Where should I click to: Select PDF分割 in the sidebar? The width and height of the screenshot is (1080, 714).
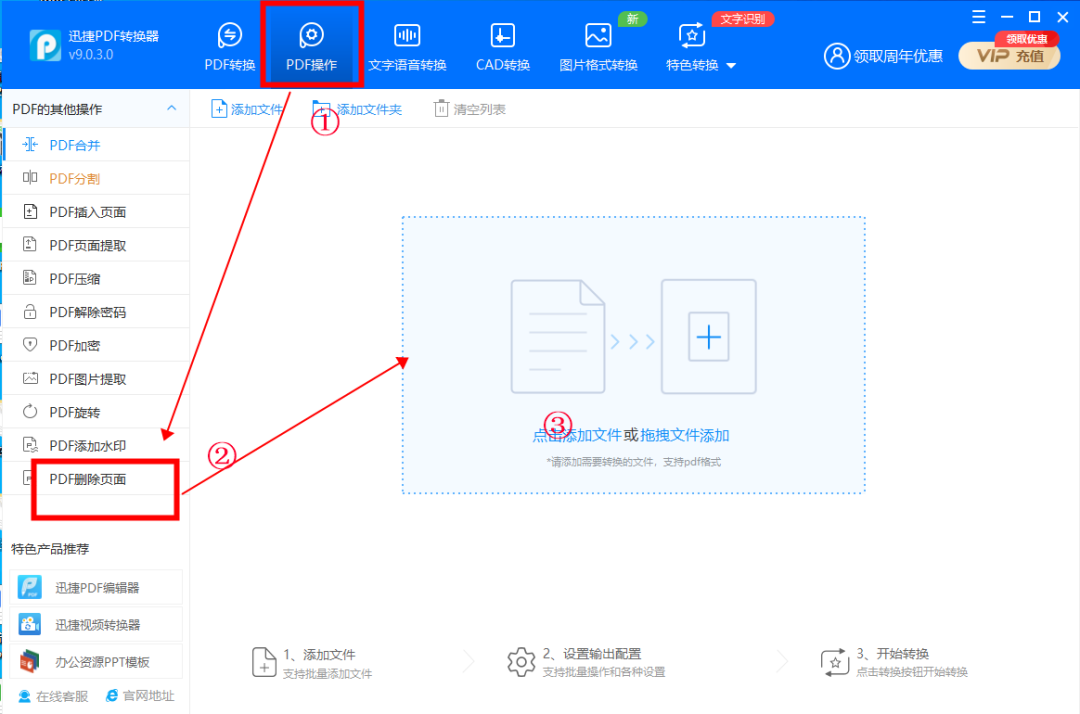pos(96,178)
